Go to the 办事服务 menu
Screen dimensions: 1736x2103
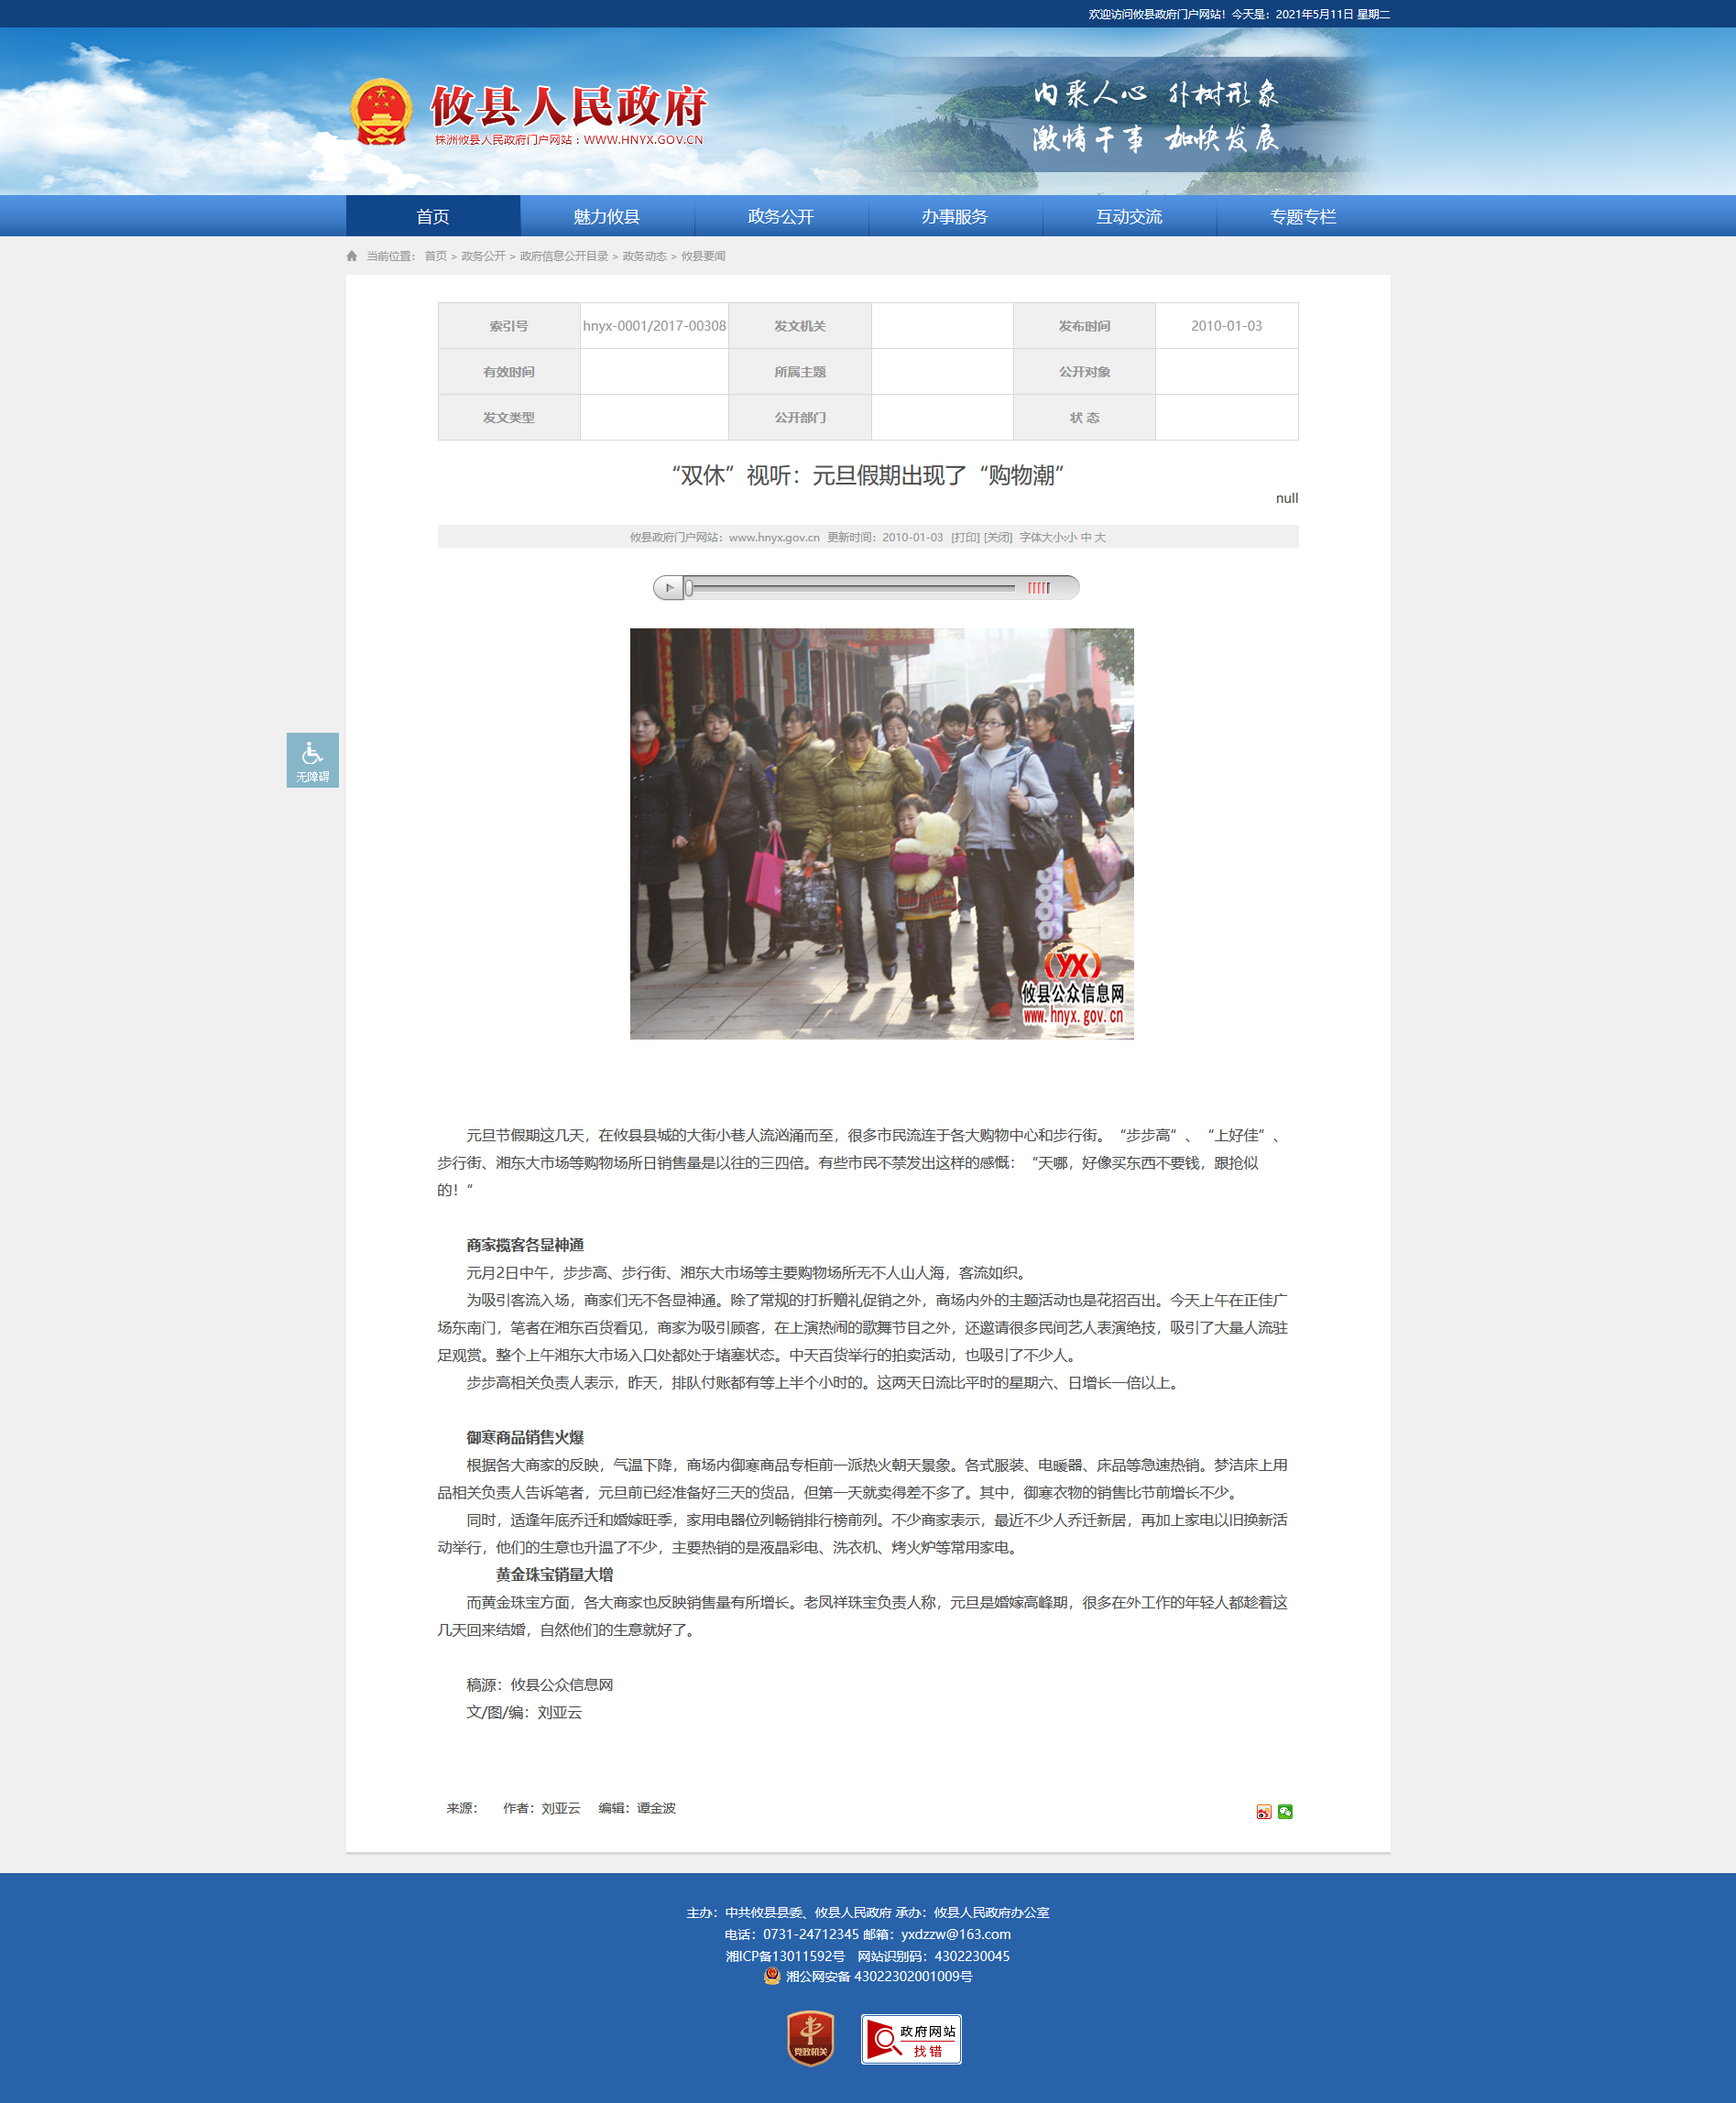(954, 217)
